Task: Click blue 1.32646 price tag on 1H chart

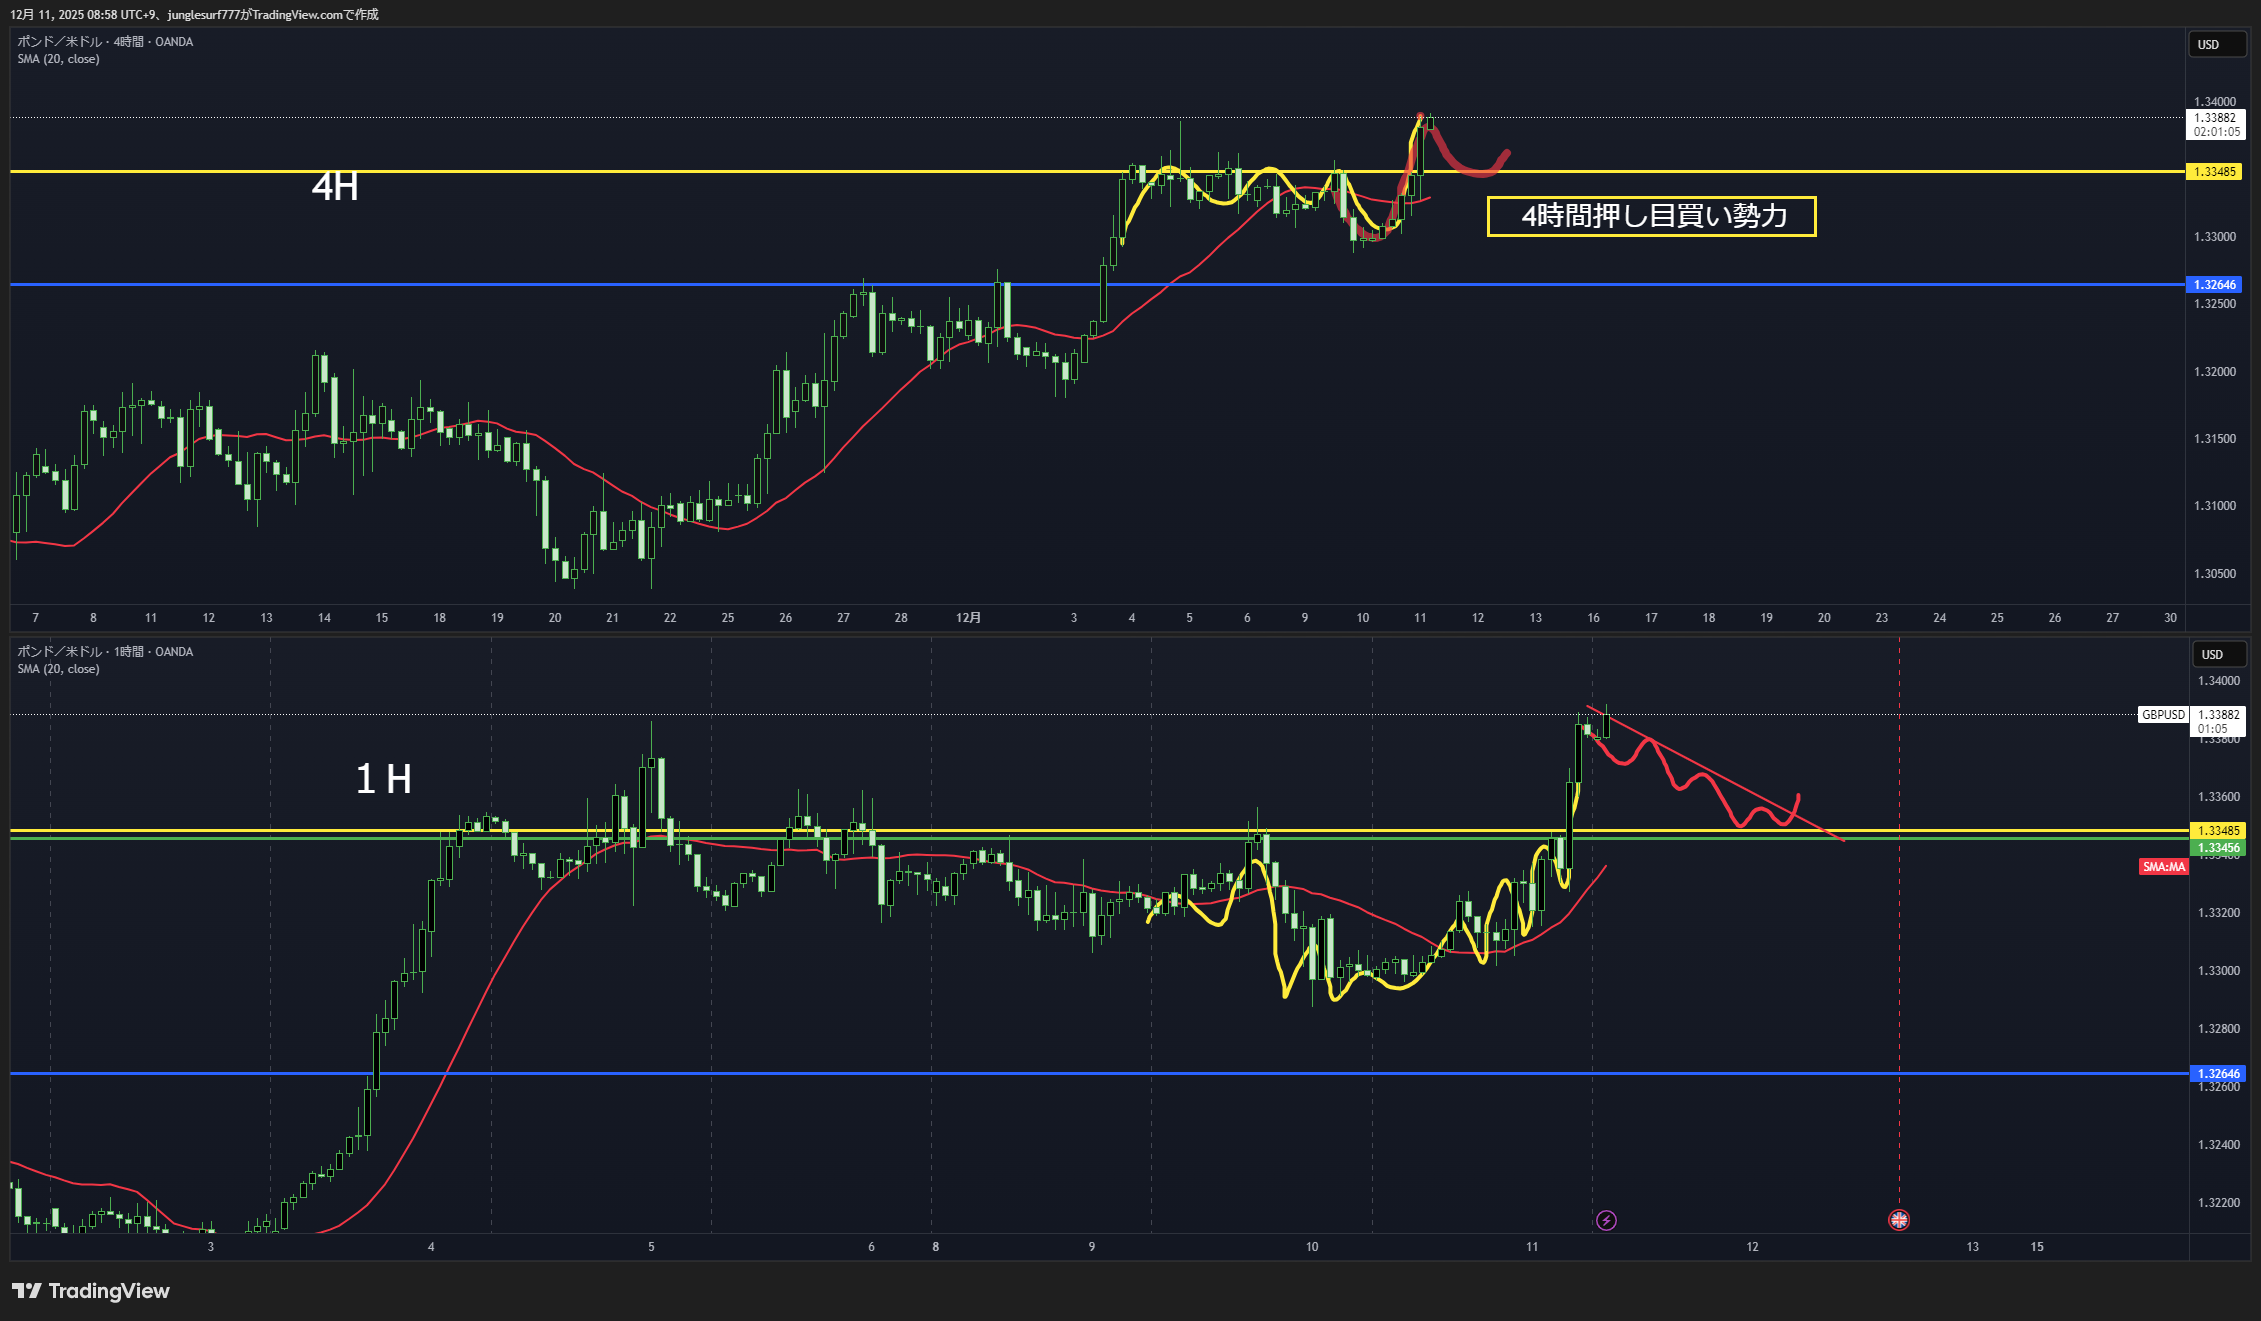Action: click(x=2216, y=1074)
